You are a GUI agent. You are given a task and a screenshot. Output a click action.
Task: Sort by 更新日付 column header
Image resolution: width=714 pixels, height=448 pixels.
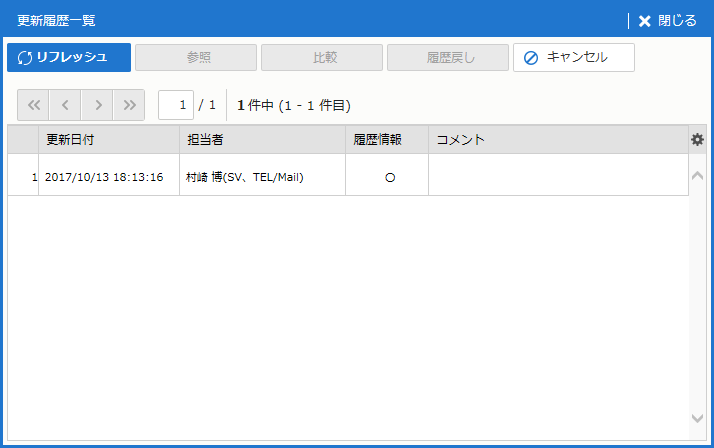pos(108,140)
